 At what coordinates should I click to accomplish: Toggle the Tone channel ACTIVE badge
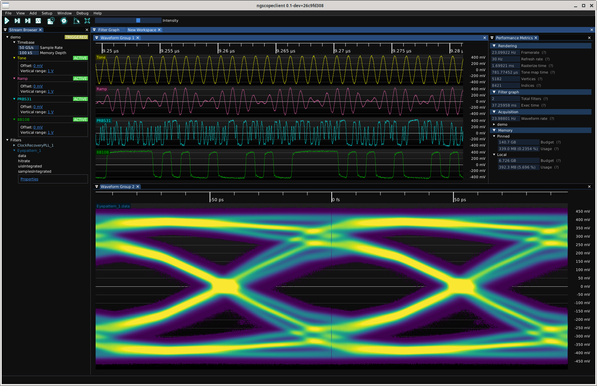[80, 58]
